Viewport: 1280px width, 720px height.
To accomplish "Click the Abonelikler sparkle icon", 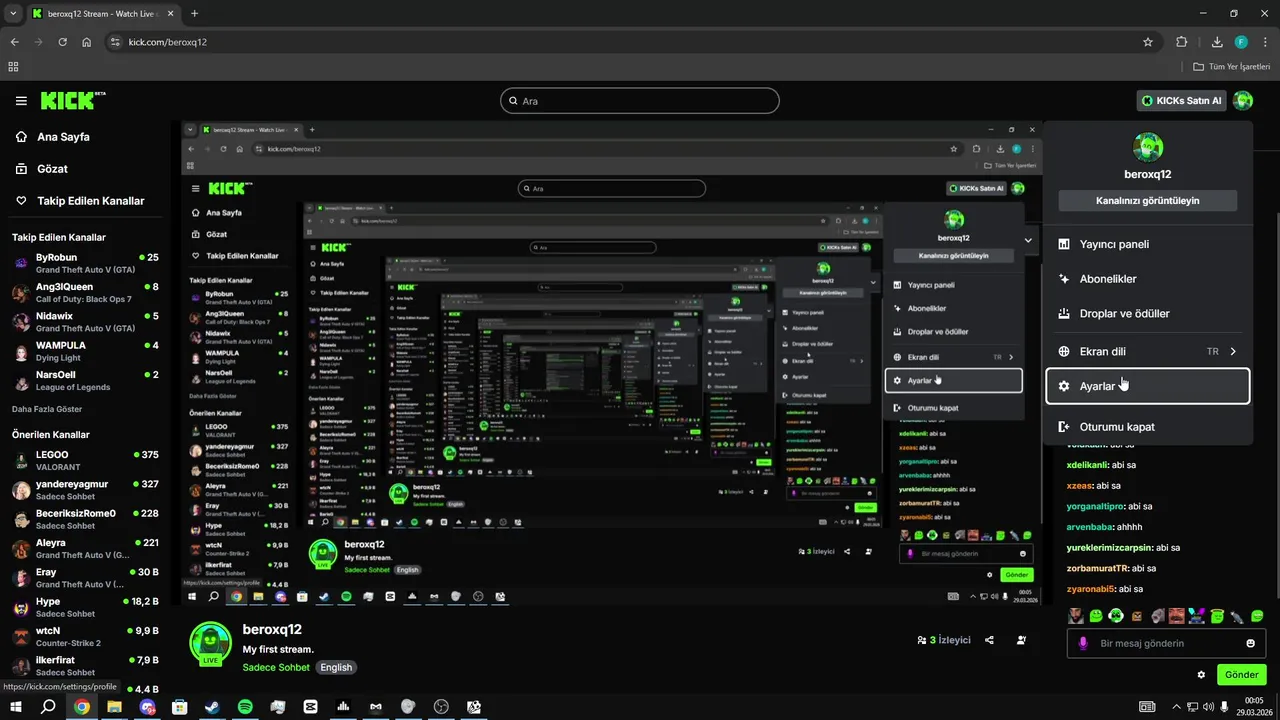I will 1064,279.
